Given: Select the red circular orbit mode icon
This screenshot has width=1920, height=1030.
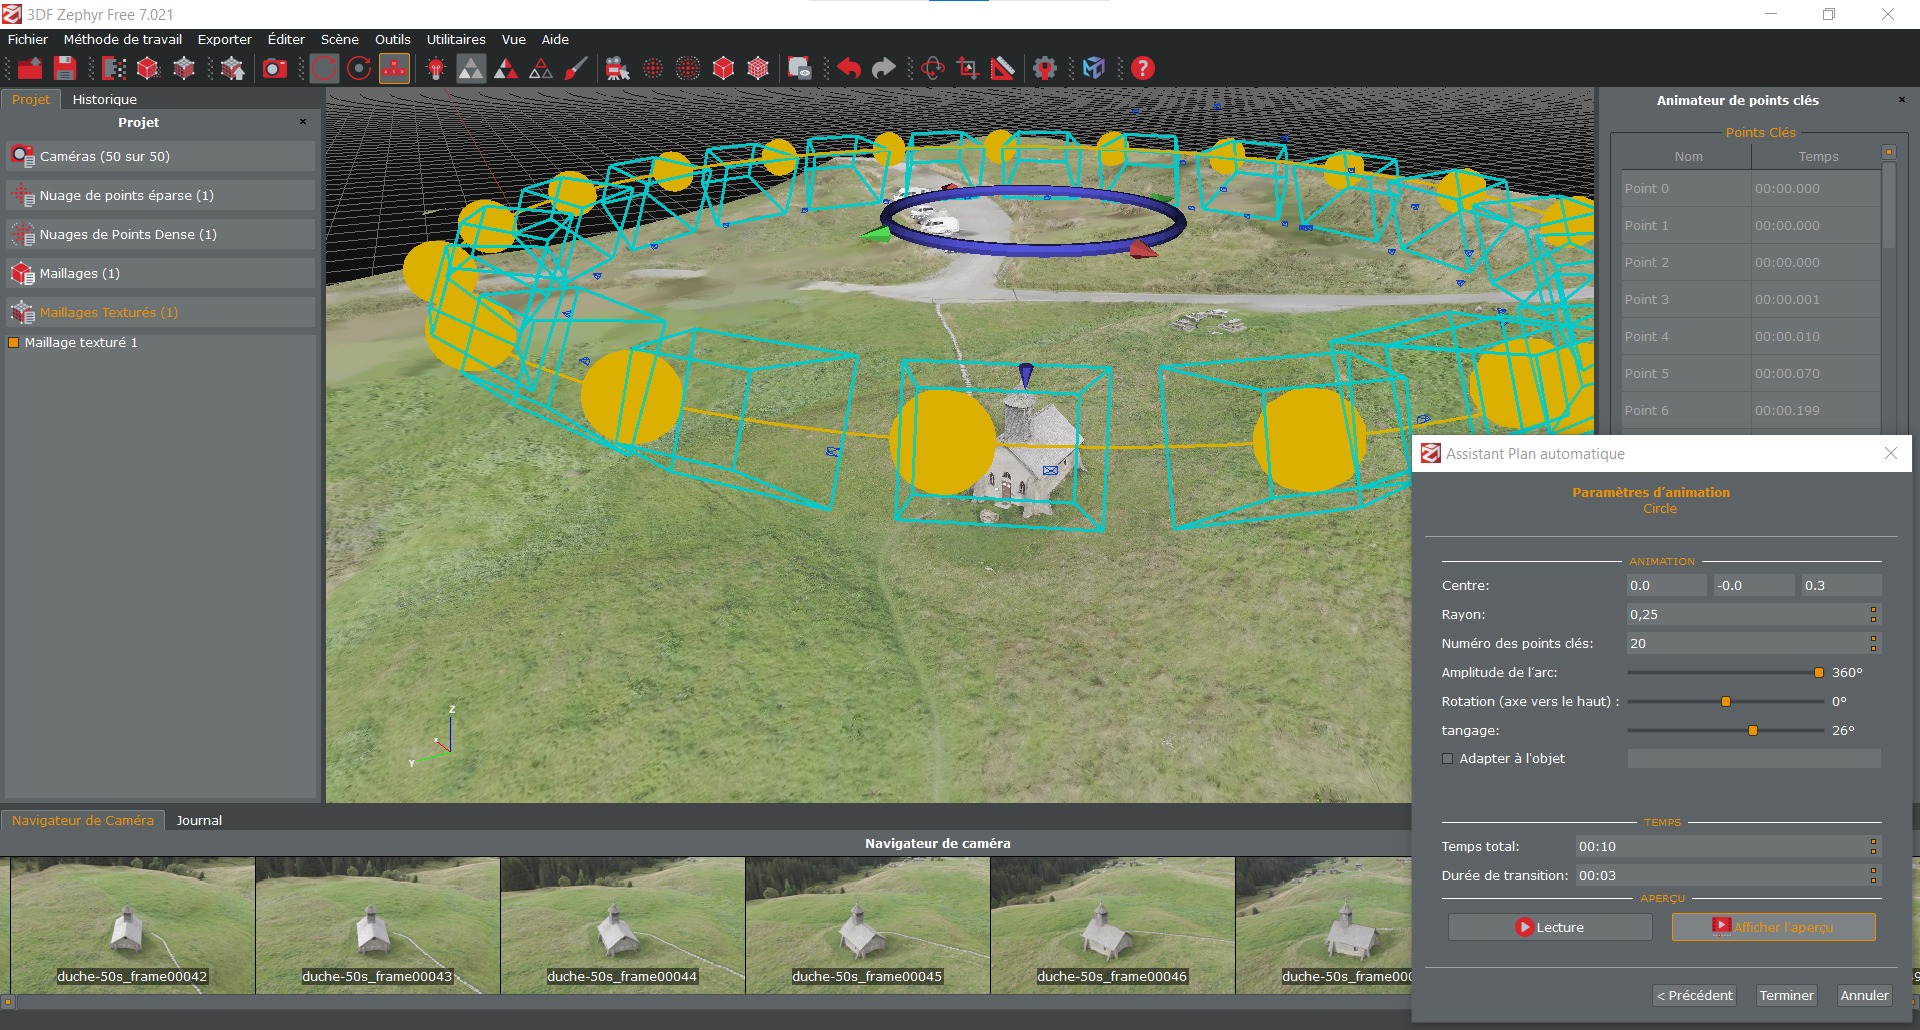Looking at the screenshot, I should (324, 68).
